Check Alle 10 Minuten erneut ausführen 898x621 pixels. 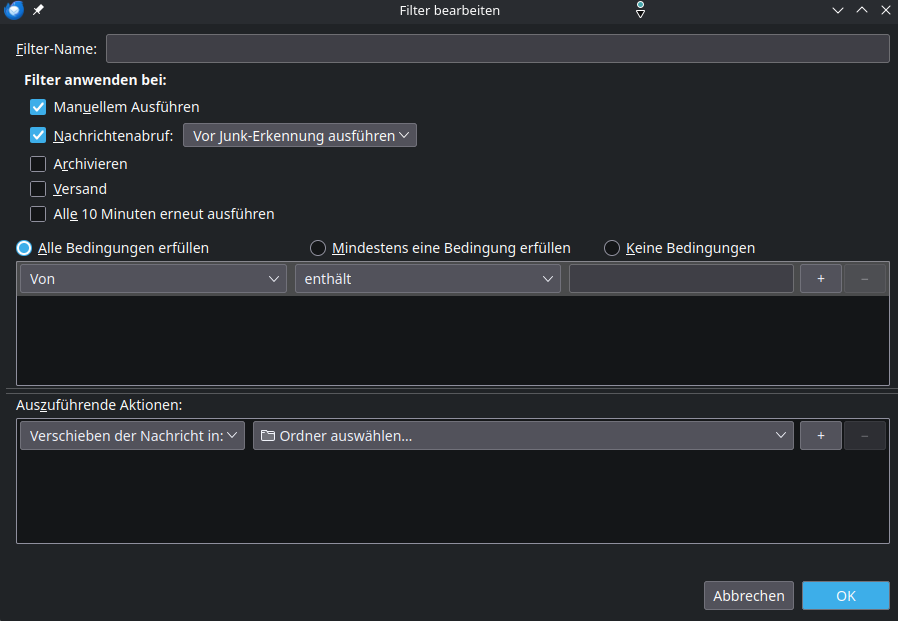tap(39, 214)
